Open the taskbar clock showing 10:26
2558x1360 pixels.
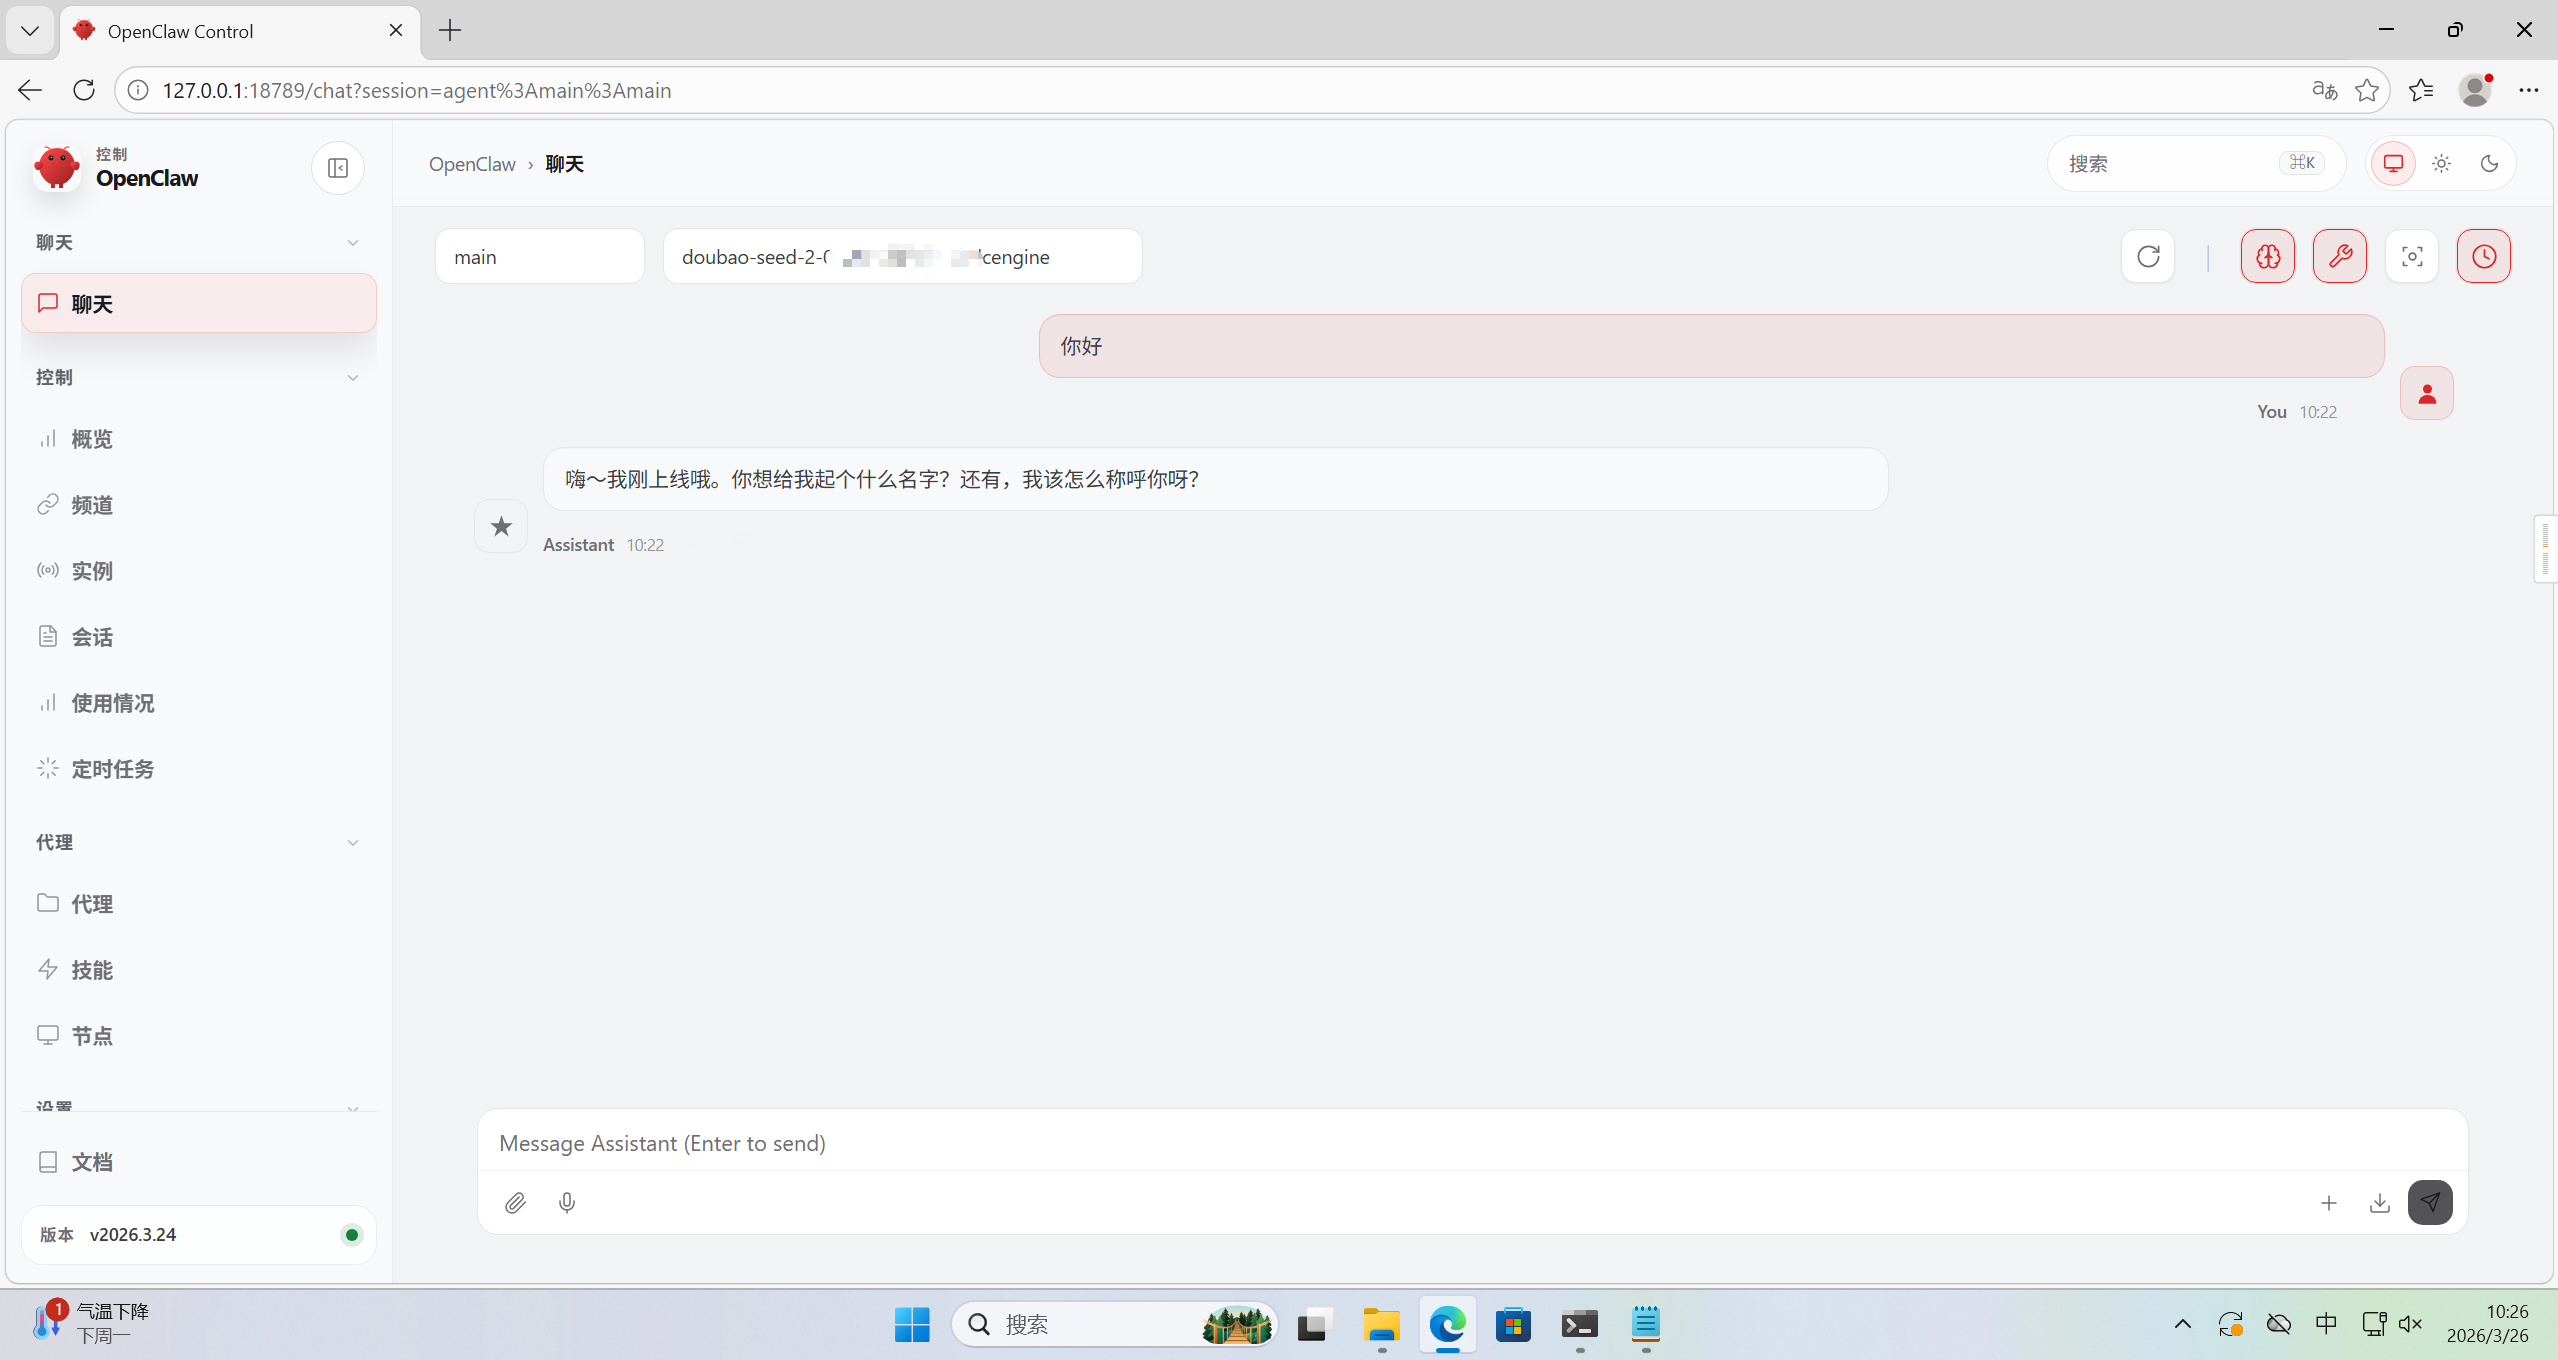coord(2487,1323)
